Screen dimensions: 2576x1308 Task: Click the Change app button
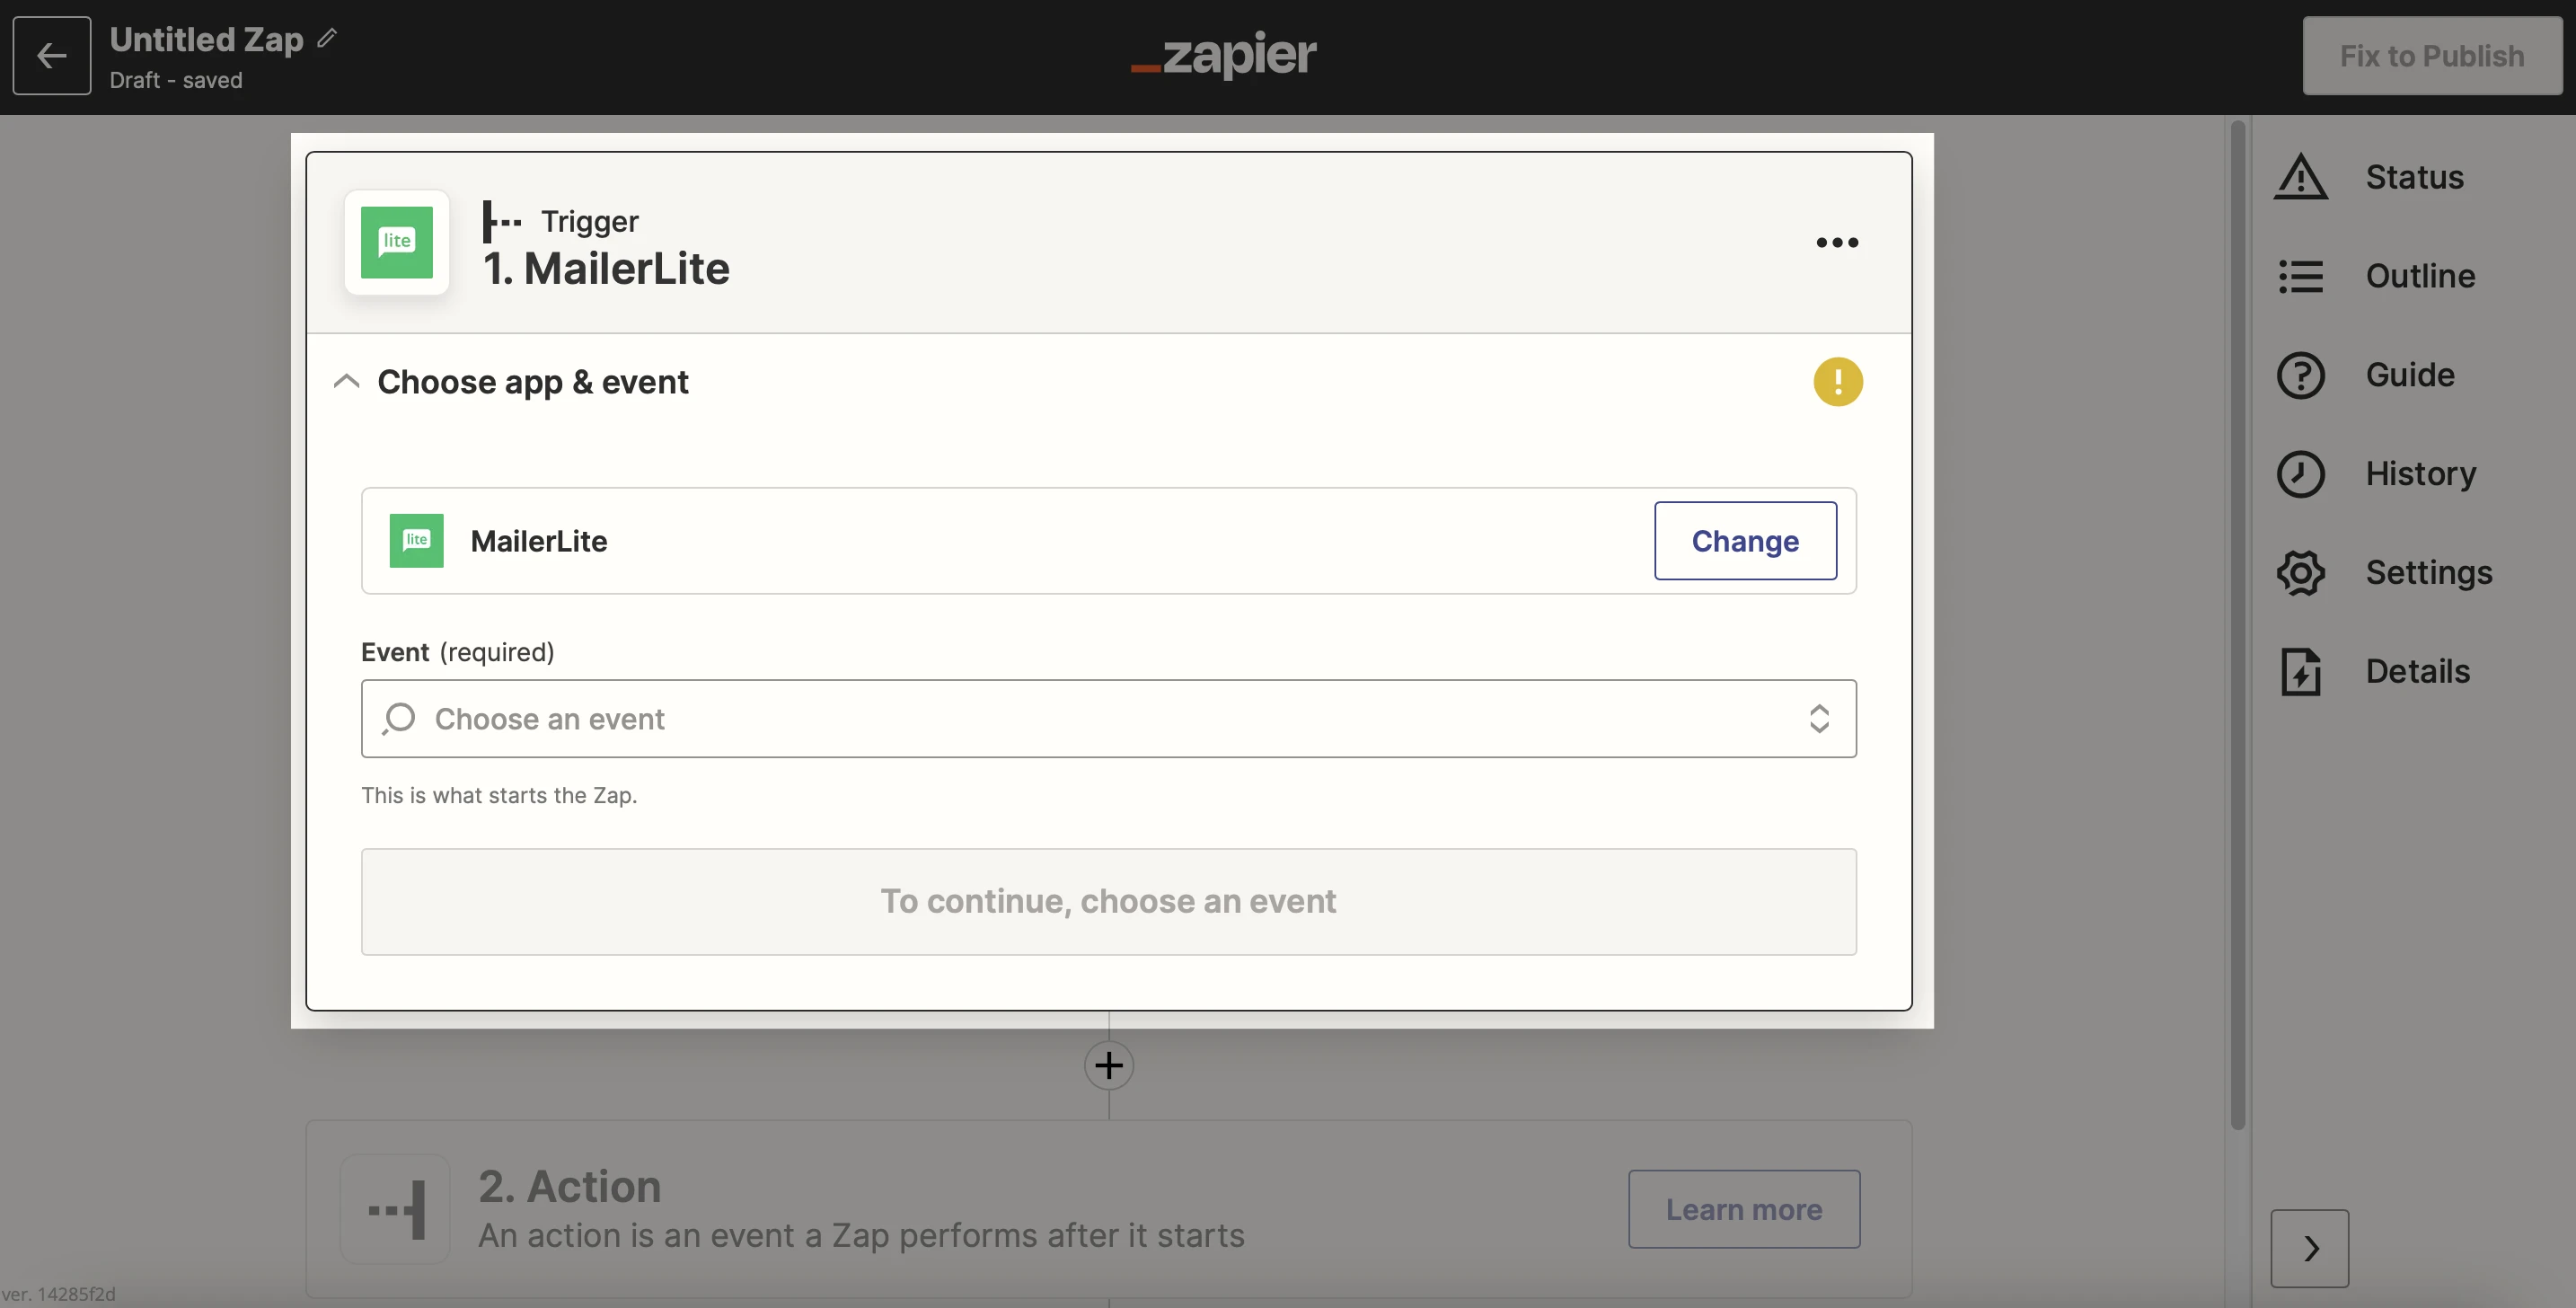pyautogui.click(x=1745, y=541)
